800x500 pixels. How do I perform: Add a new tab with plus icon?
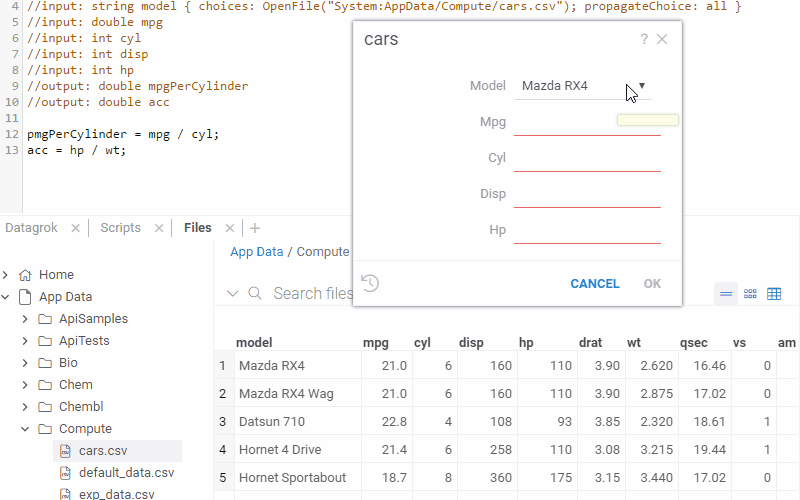tap(254, 228)
